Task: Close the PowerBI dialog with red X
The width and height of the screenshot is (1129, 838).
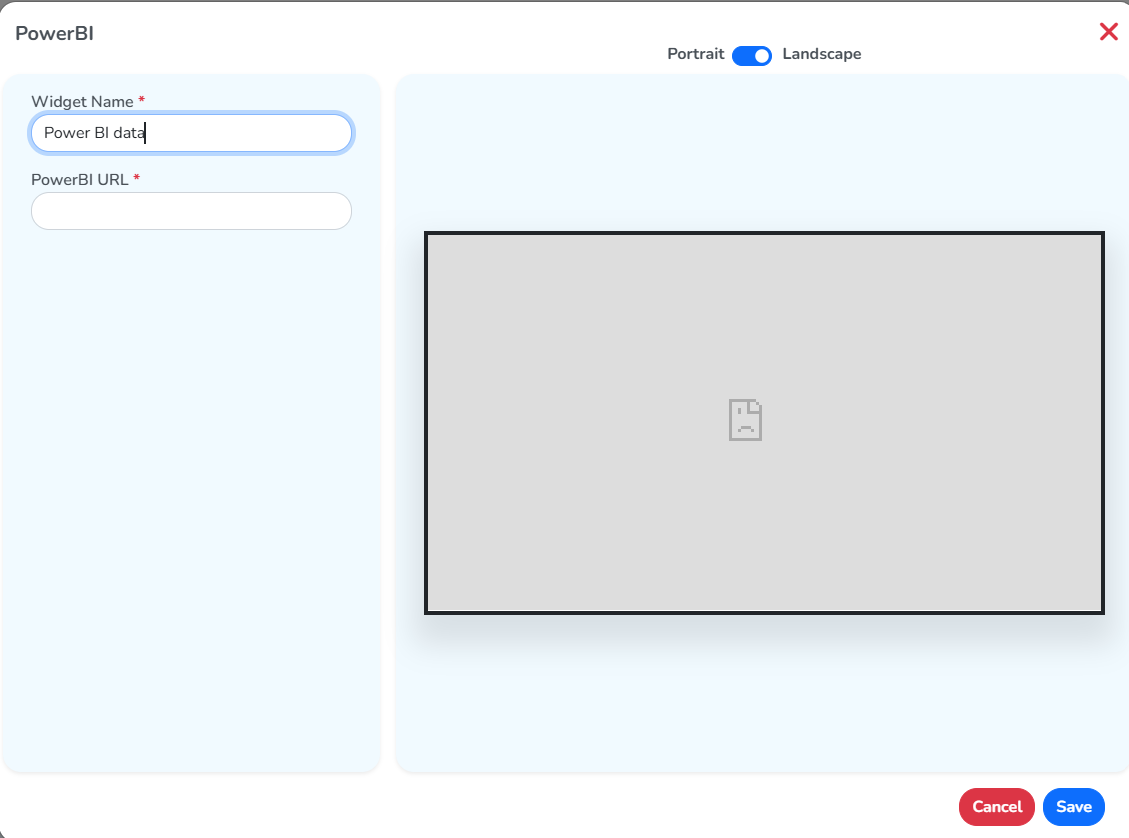Action: coord(1109,32)
